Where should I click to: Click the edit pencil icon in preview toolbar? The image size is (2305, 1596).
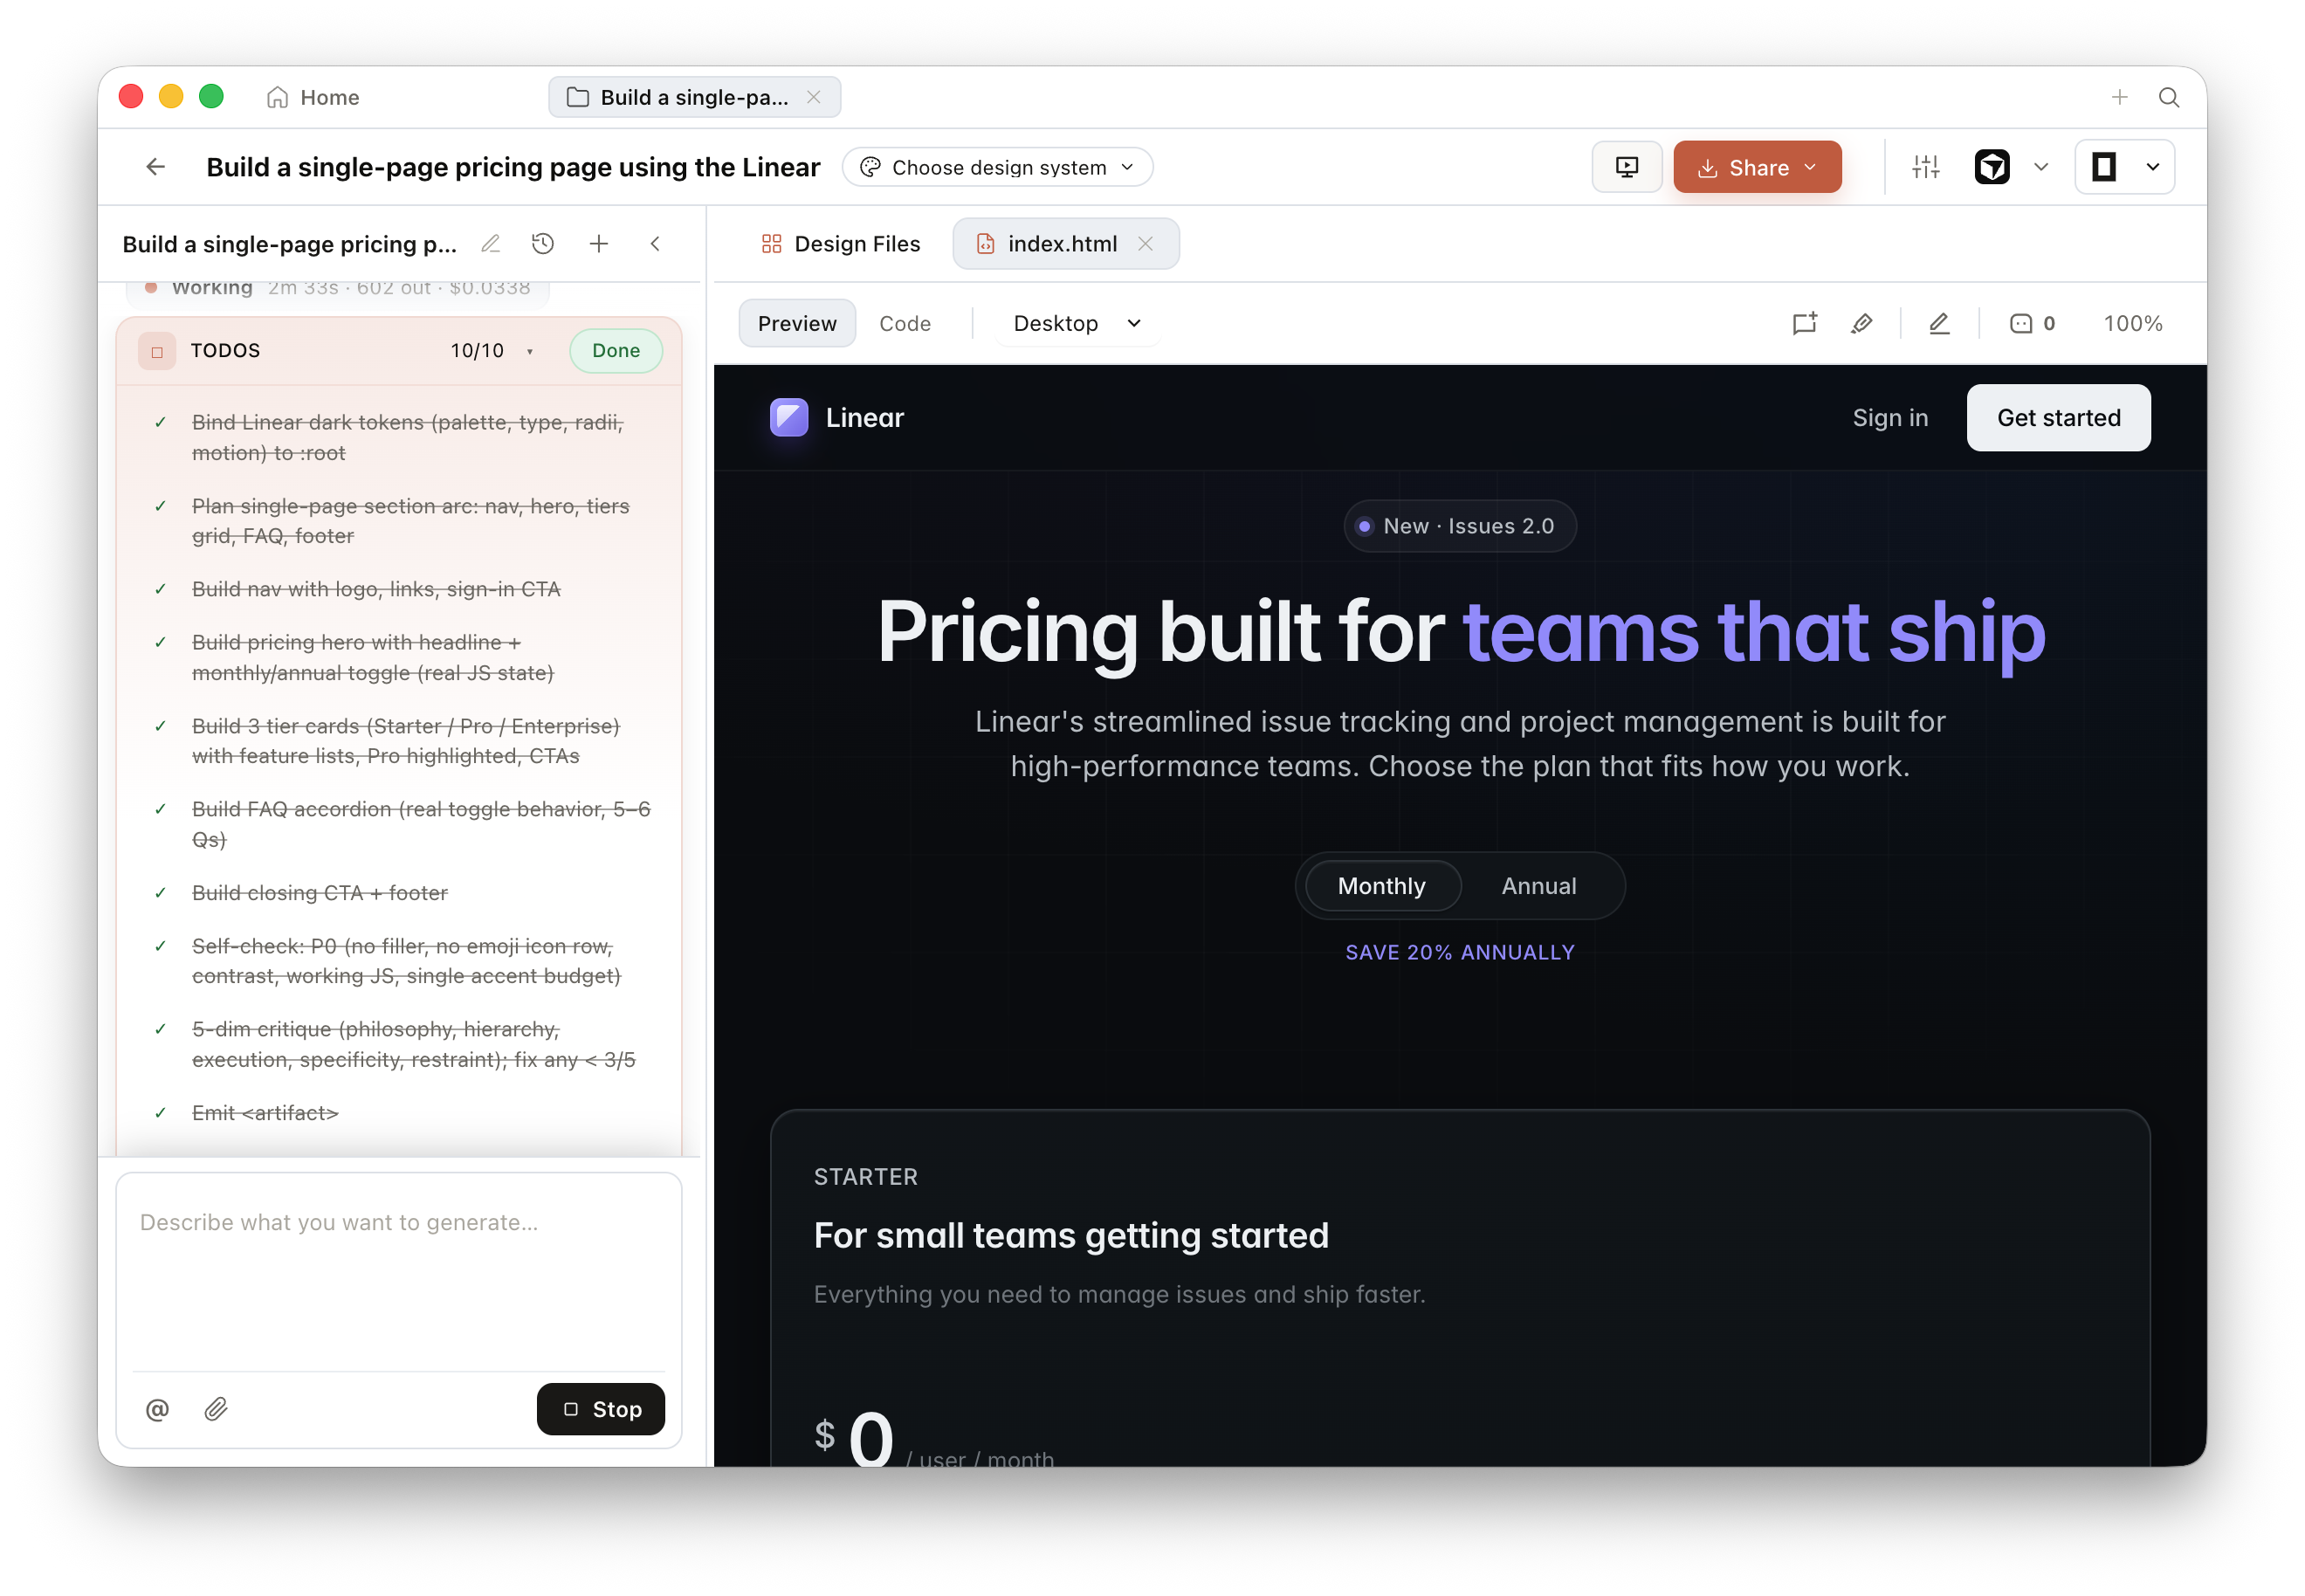[x=1938, y=323]
